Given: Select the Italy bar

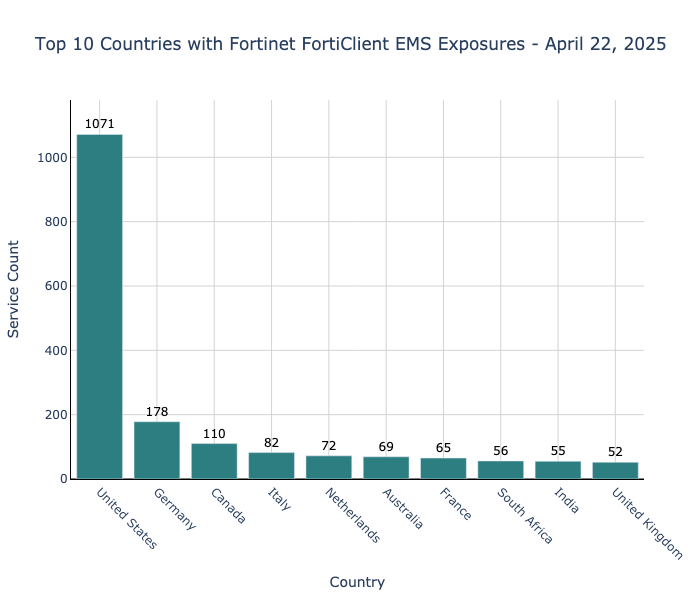Looking at the screenshot, I should [271, 465].
